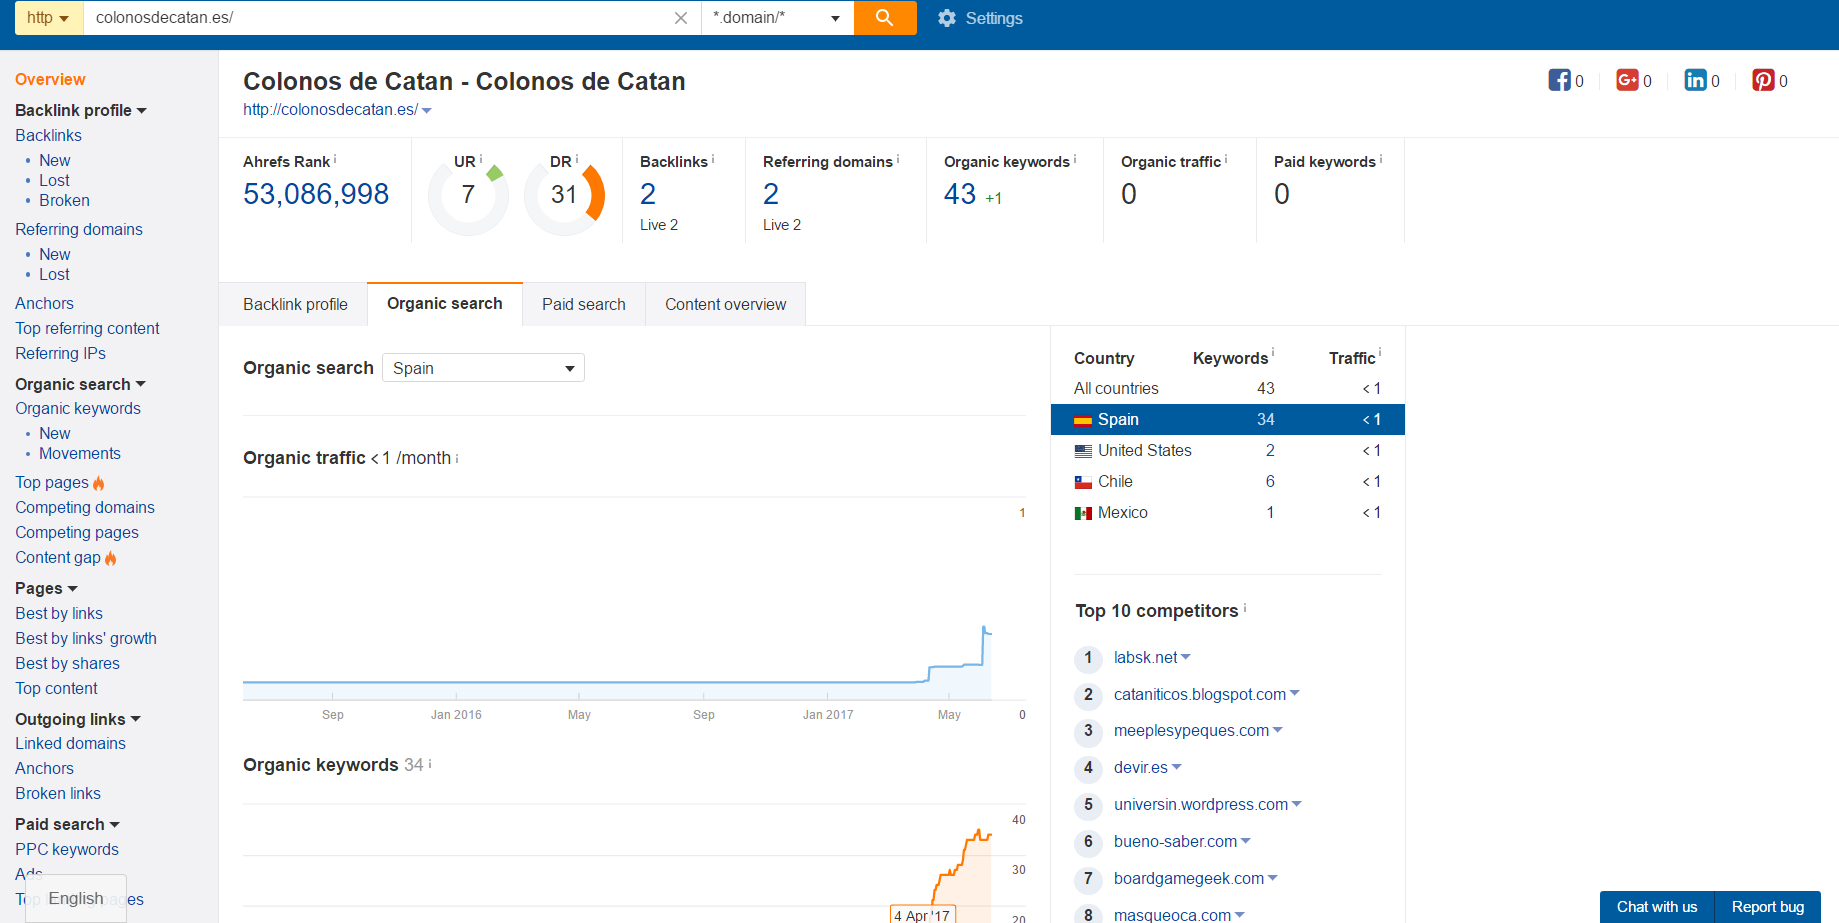1839x923 pixels.
Task: Click the bueno-saber.com competitor link
Action: tap(1175, 841)
